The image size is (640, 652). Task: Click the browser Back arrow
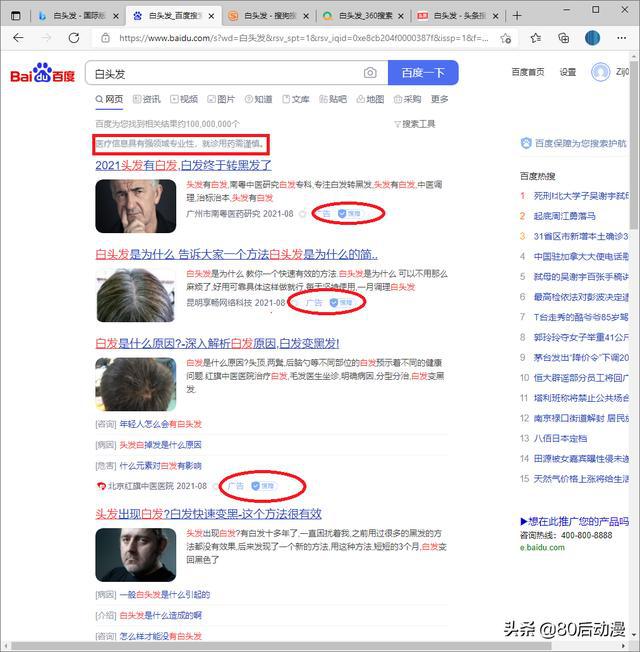click(x=18, y=38)
